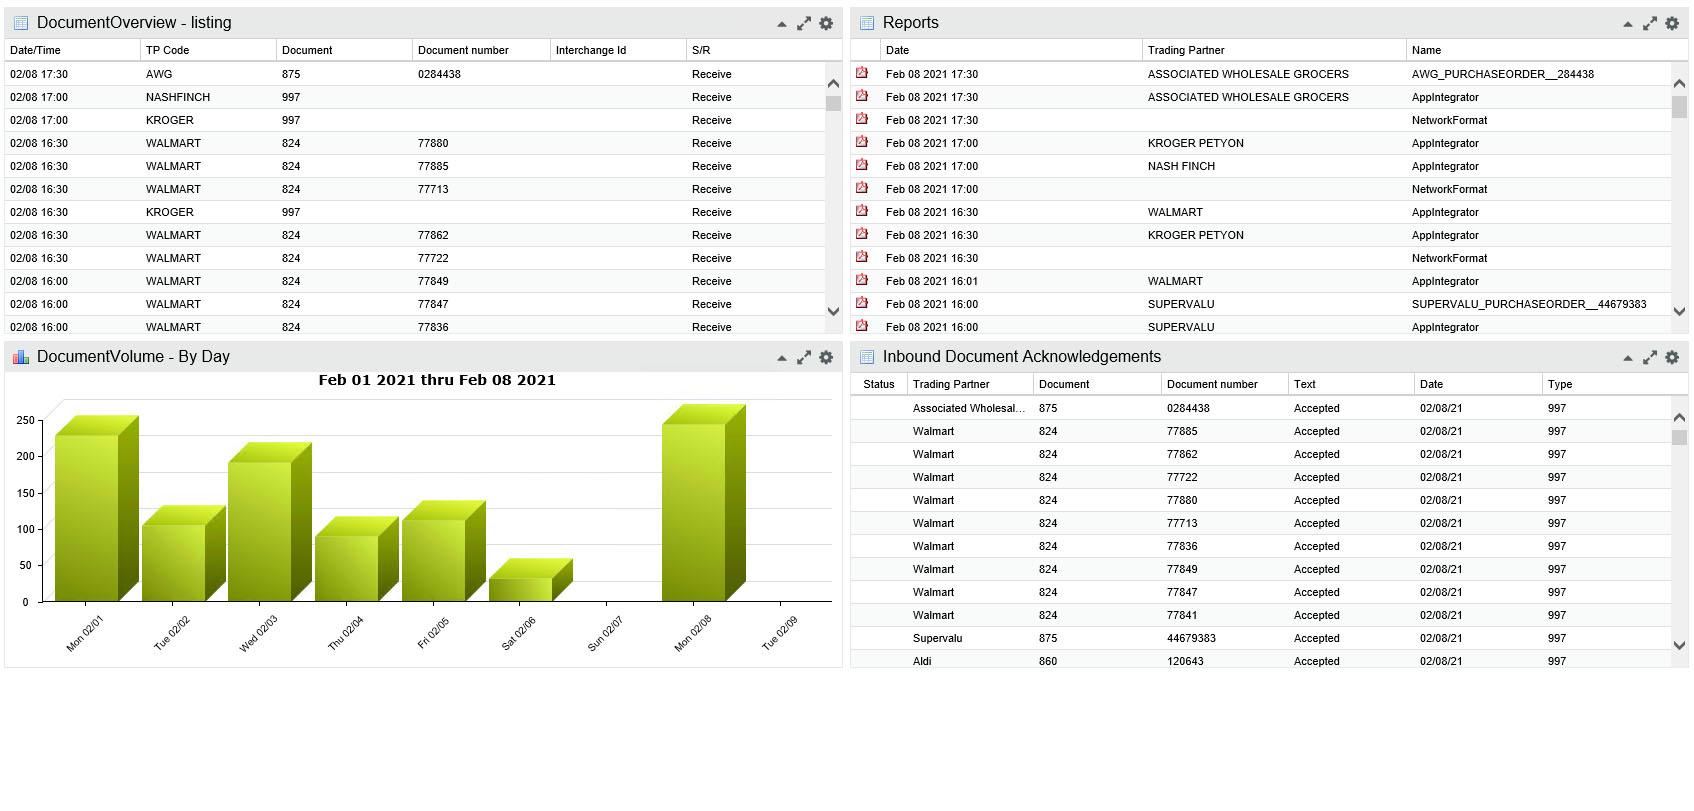Sort Reports by Trading Partner column
1694x811 pixels.
coord(1274,50)
